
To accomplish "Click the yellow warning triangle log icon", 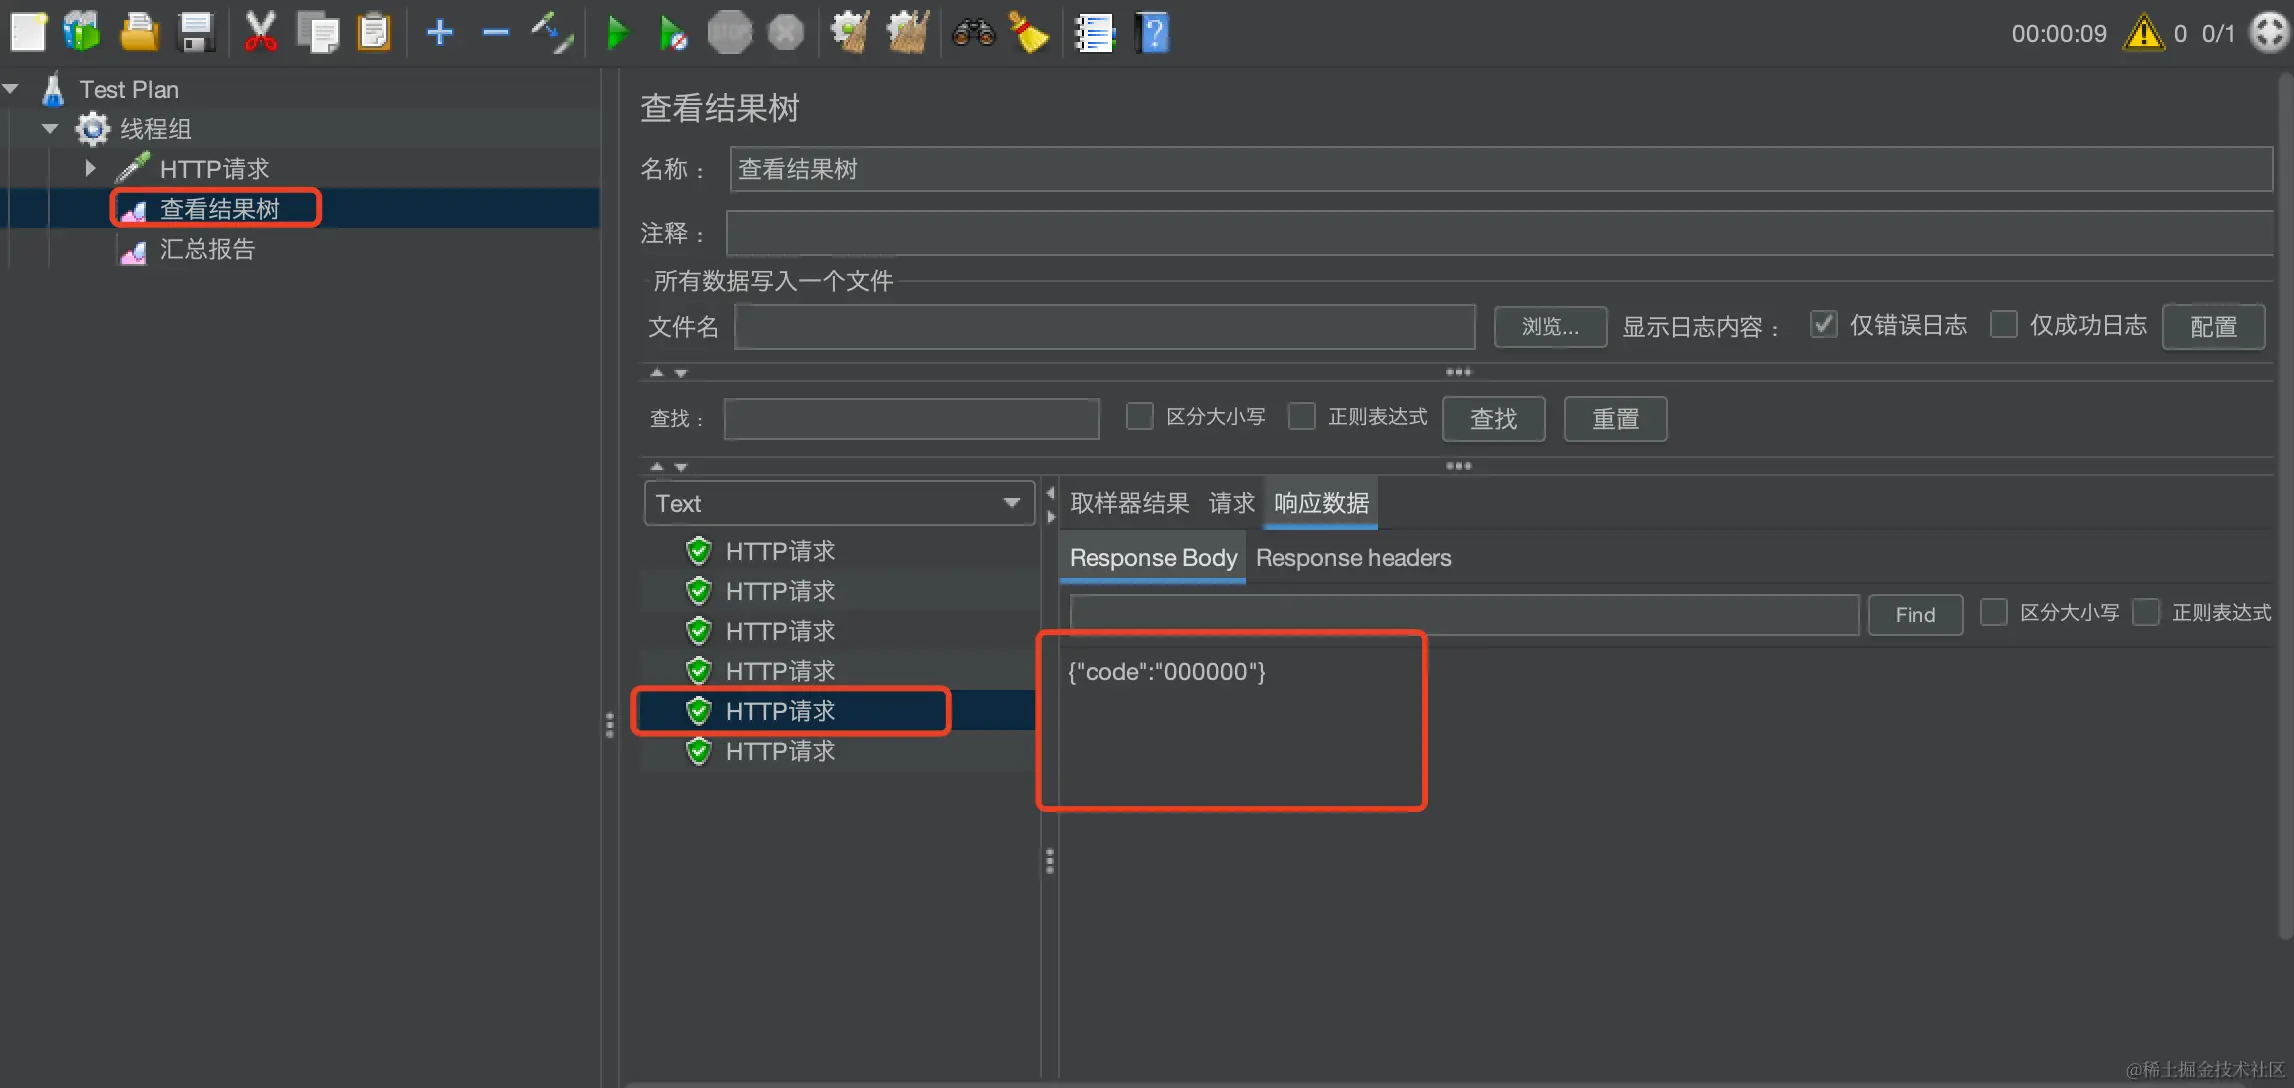I will (2143, 33).
